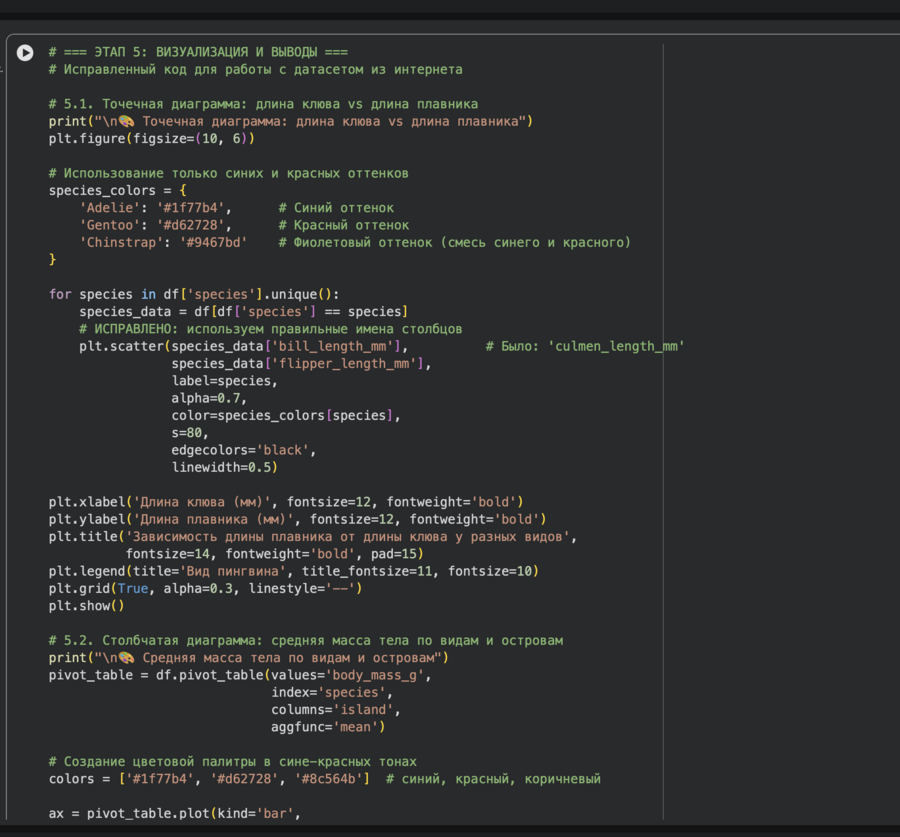The image size is (900, 837).
Task: Click palette emoji in second print statement
Action: pyautogui.click(x=126, y=658)
